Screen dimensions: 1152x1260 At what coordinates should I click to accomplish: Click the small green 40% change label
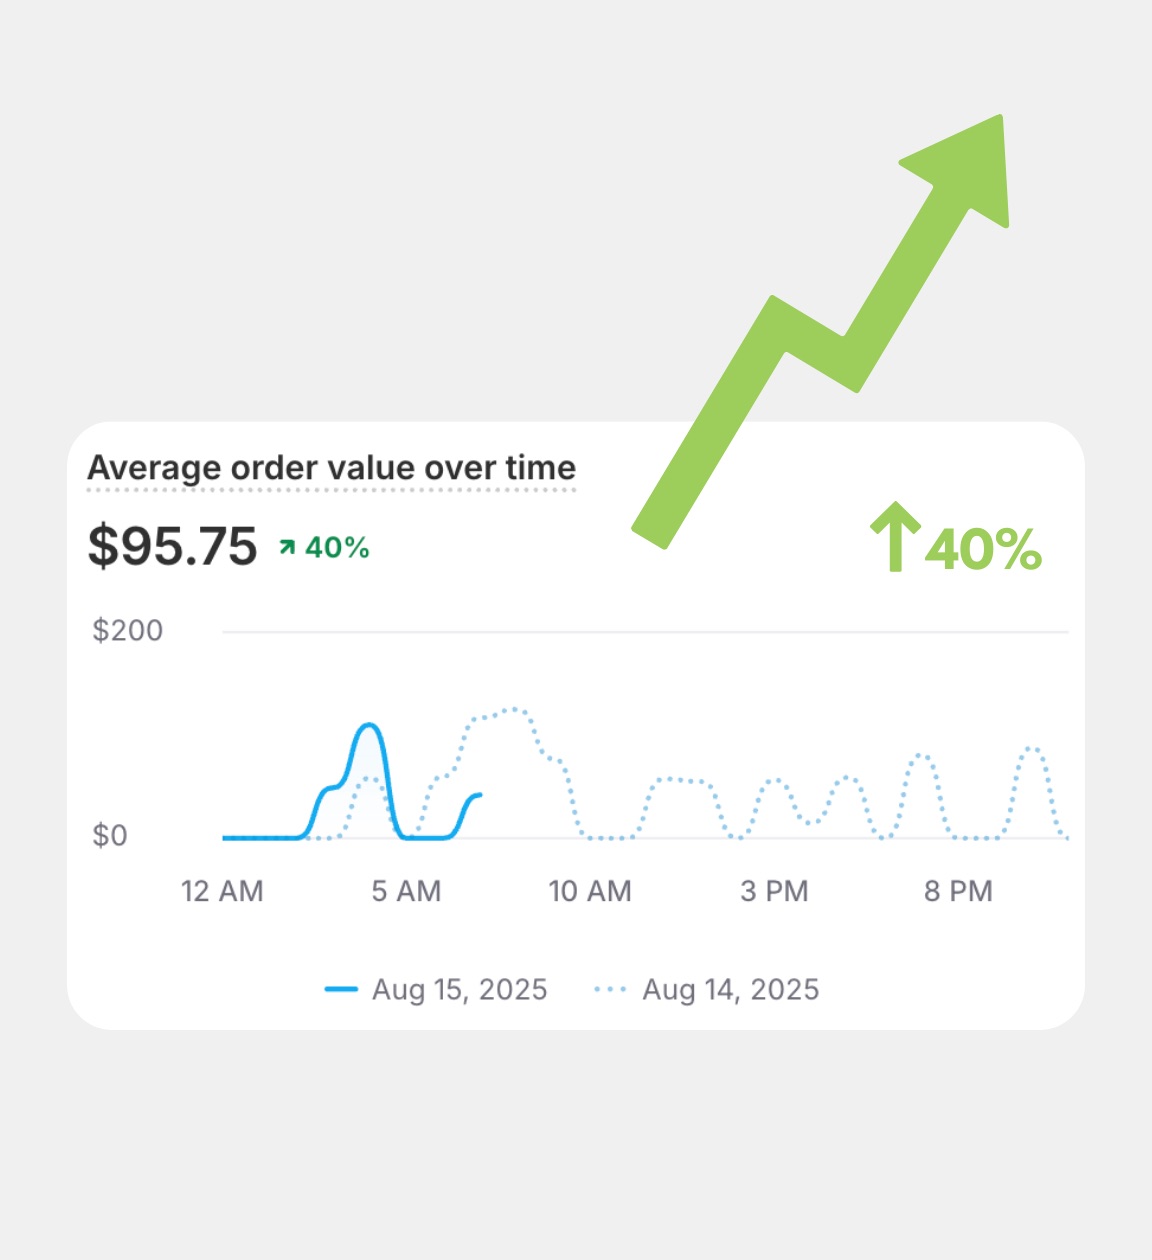[337, 547]
